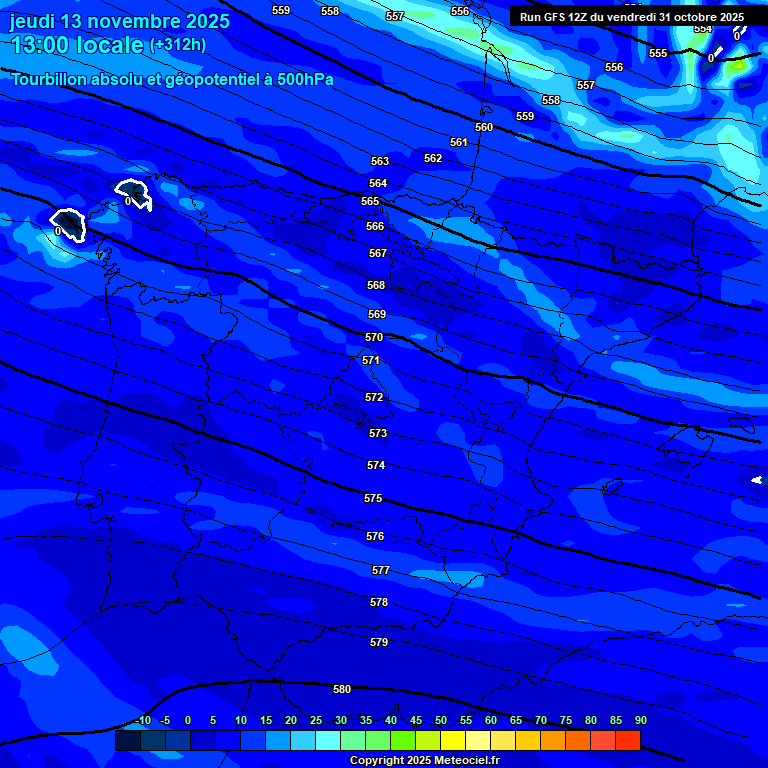768x768 pixels.
Task: Click the '90' value on the legend scale
Action: point(640,720)
